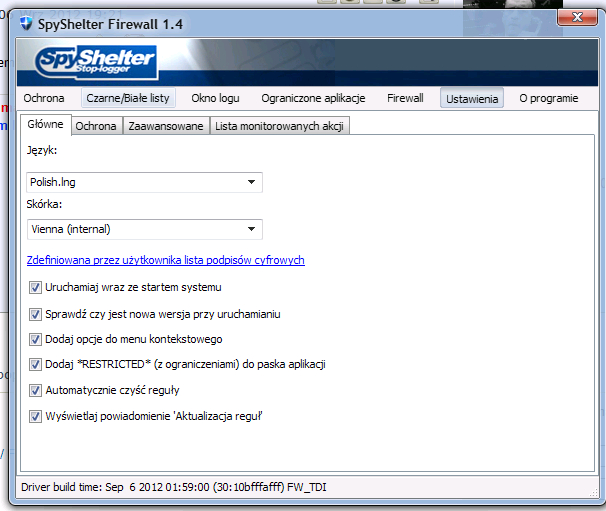This screenshot has height=511, width=606.
Task: Toggle 'Uruchamiaj wraz ze startem systemu' checkbox
Action: (x=36, y=287)
